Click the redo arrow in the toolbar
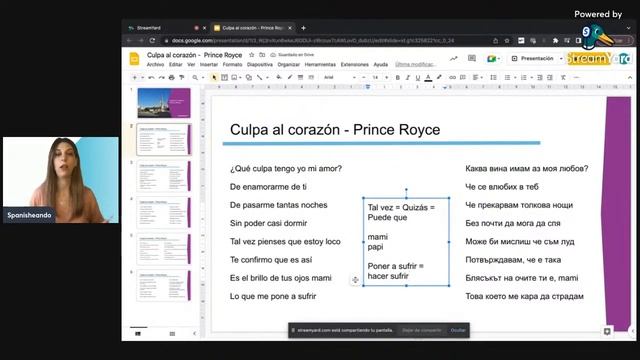This screenshot has width=640, height=360. click(x=162, y=78)
